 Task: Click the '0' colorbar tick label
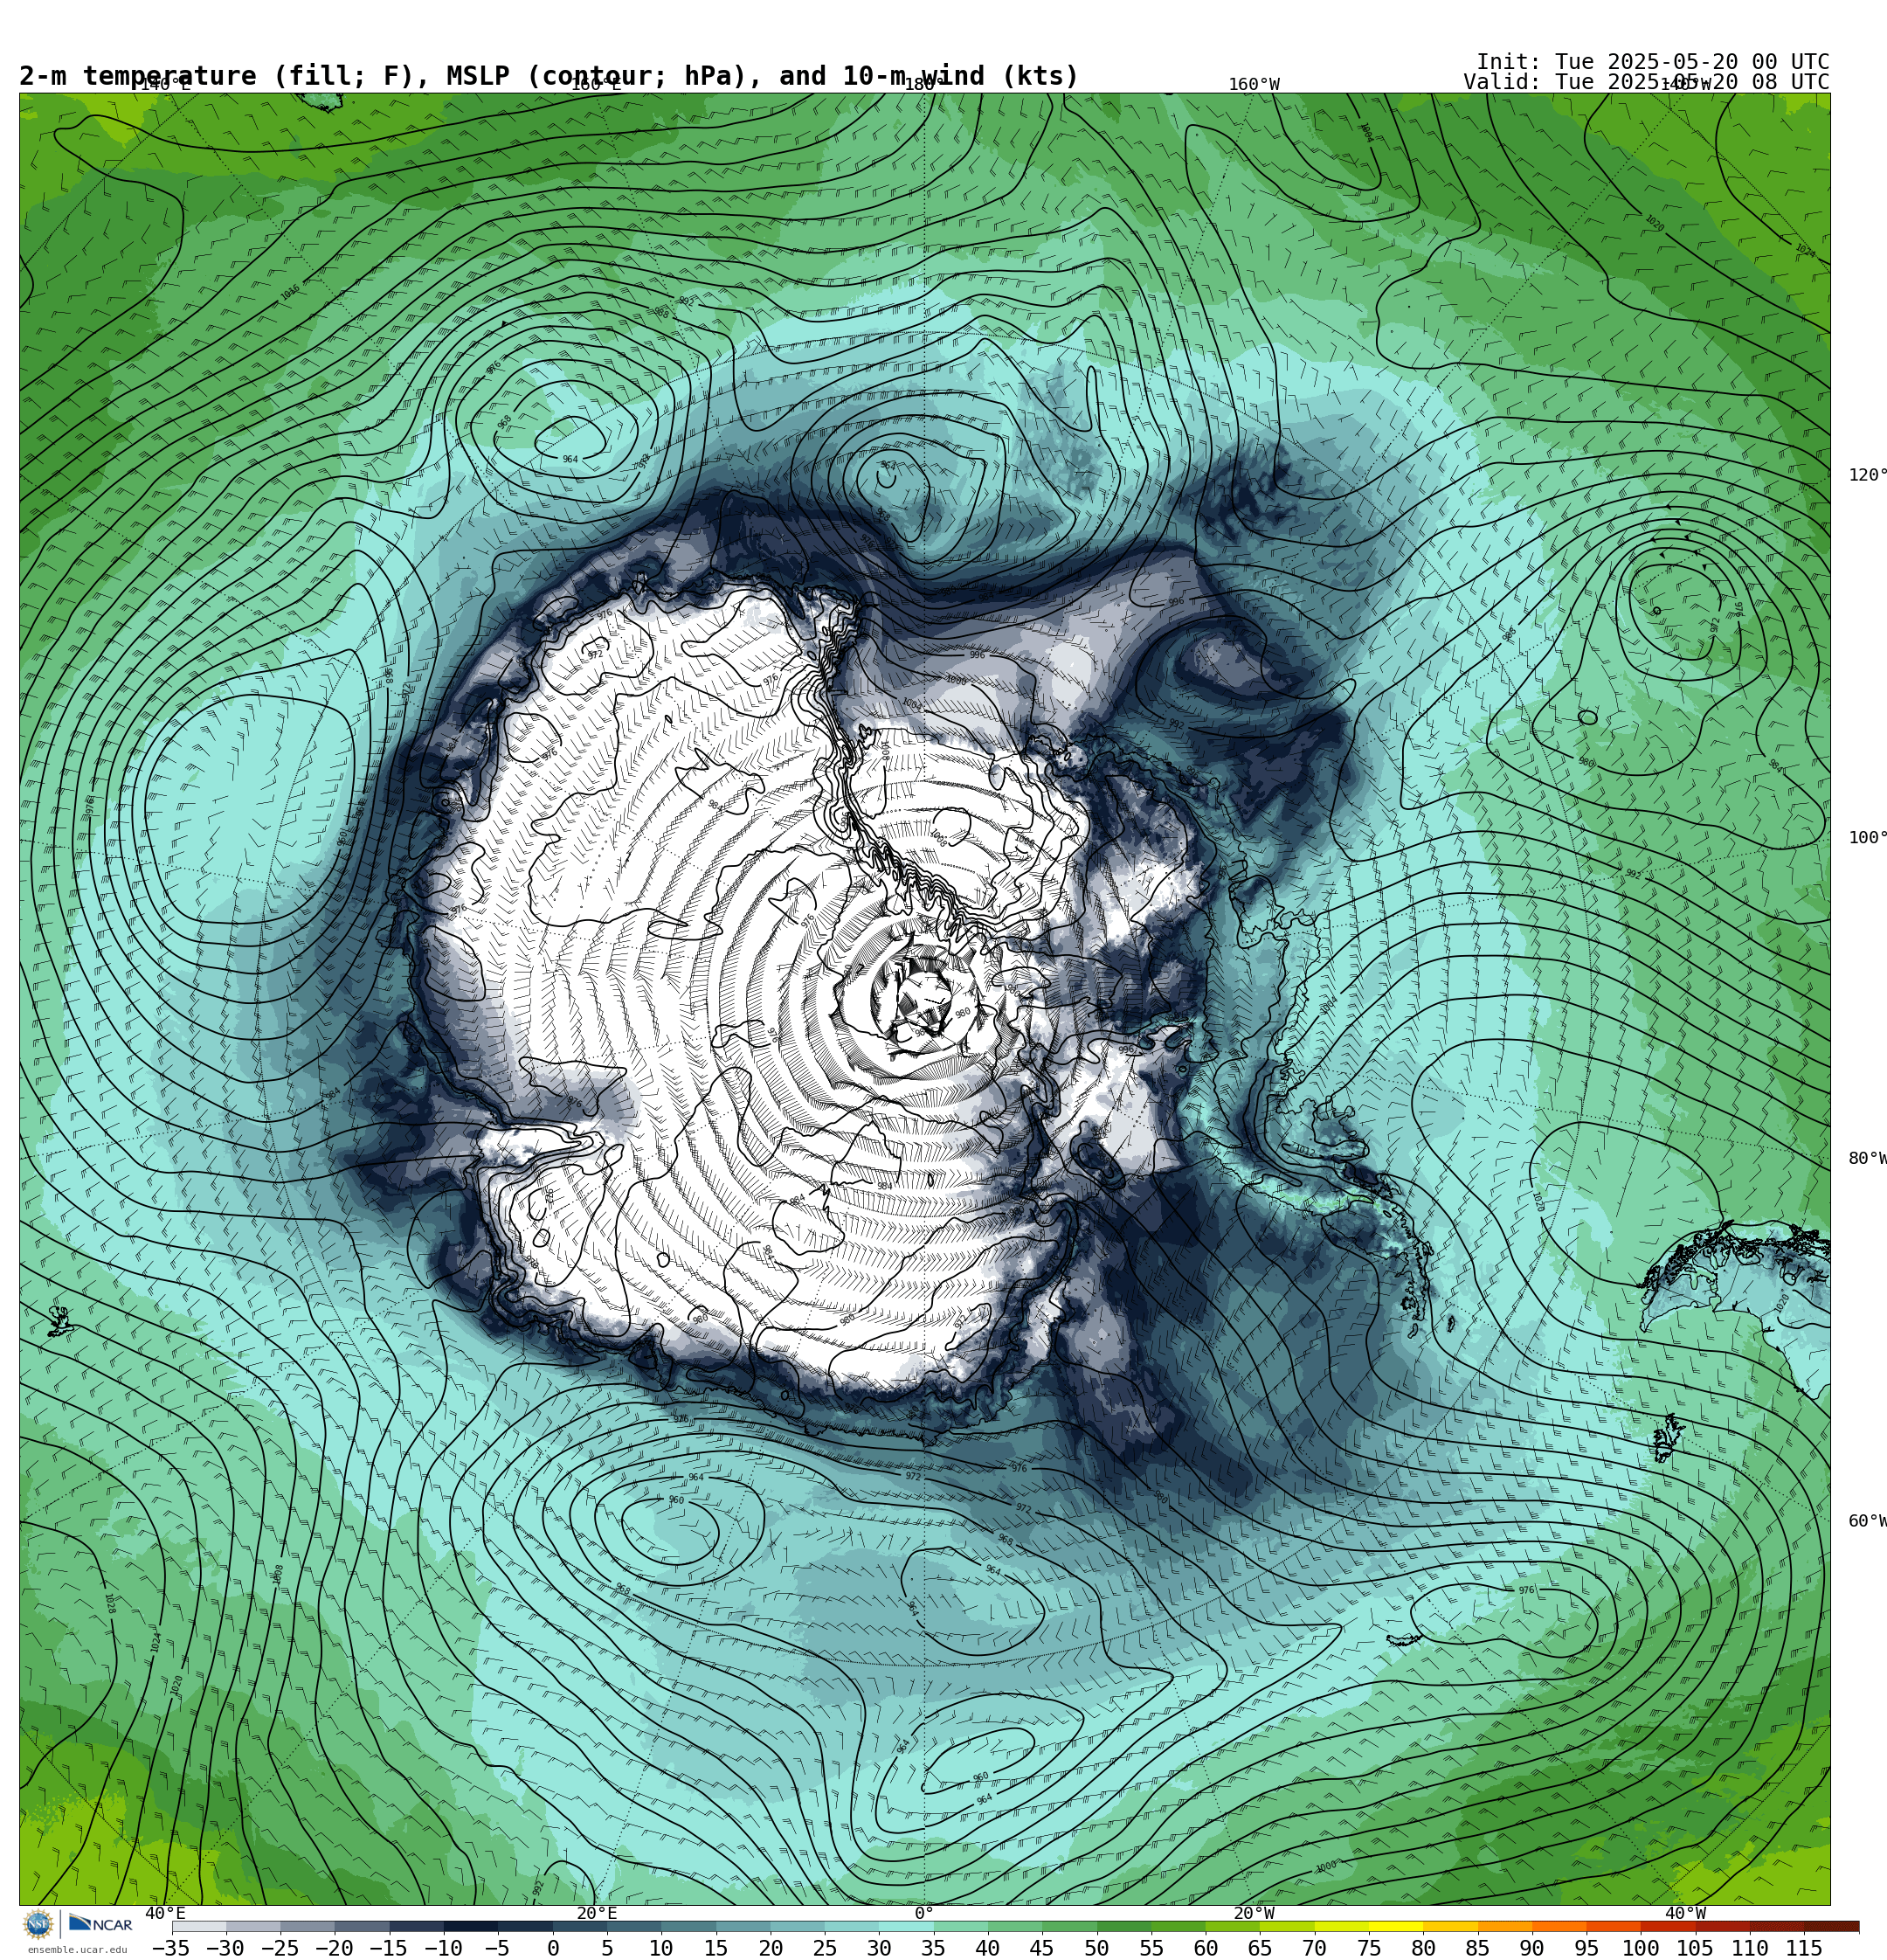tap(553, 1948)
